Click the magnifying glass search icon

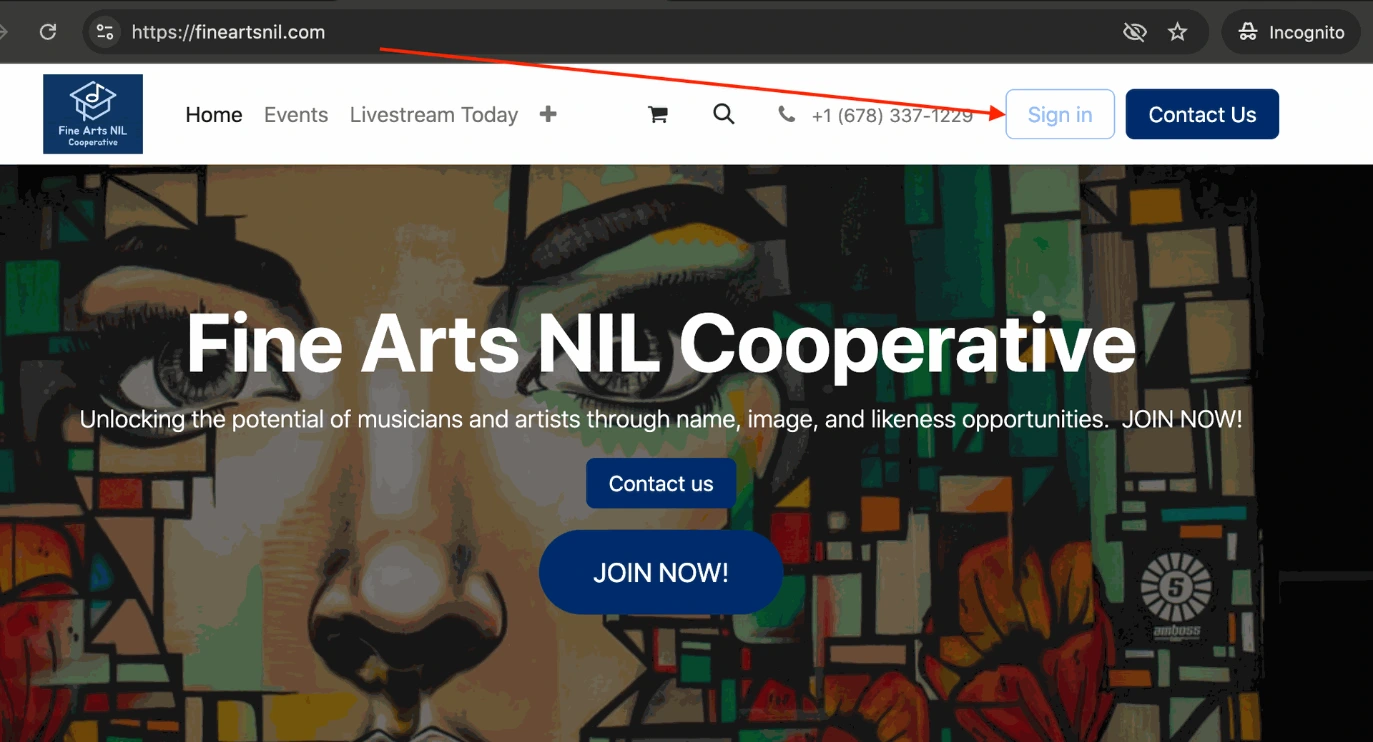[724, 114]
